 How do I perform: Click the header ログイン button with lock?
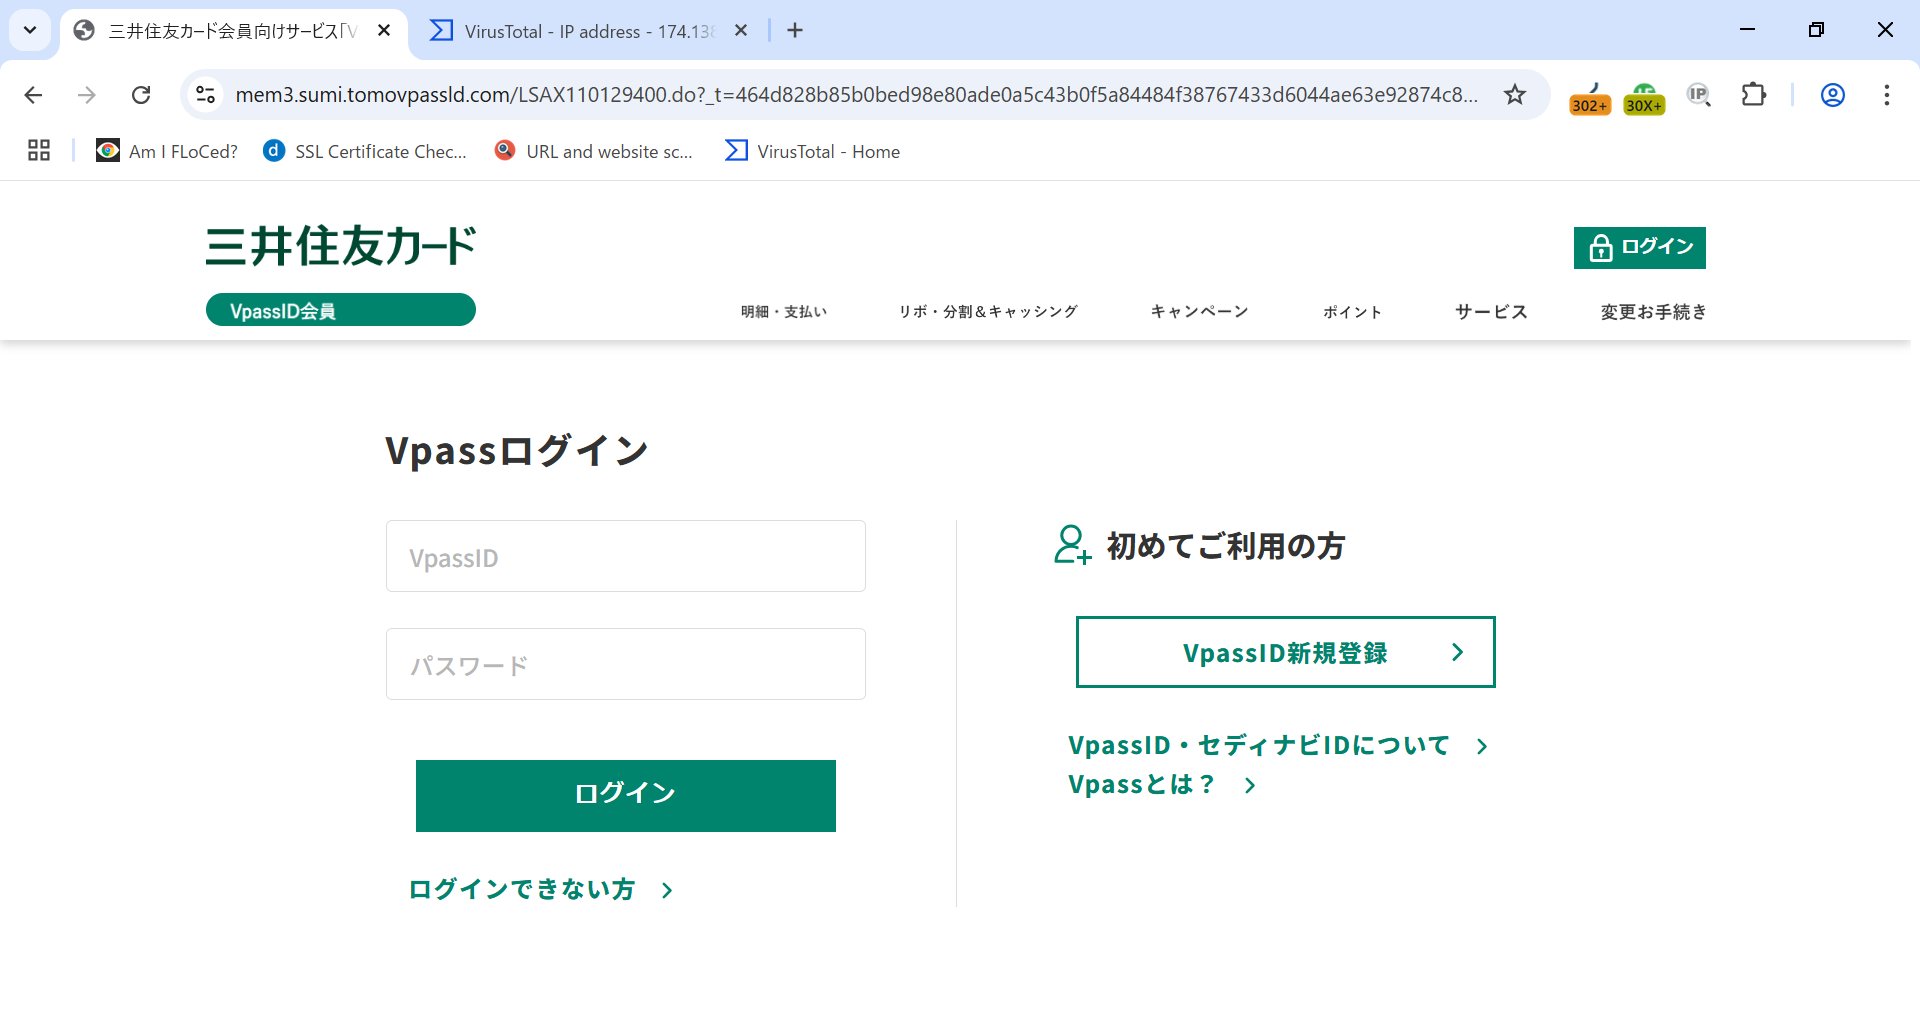pos(1640,248)
